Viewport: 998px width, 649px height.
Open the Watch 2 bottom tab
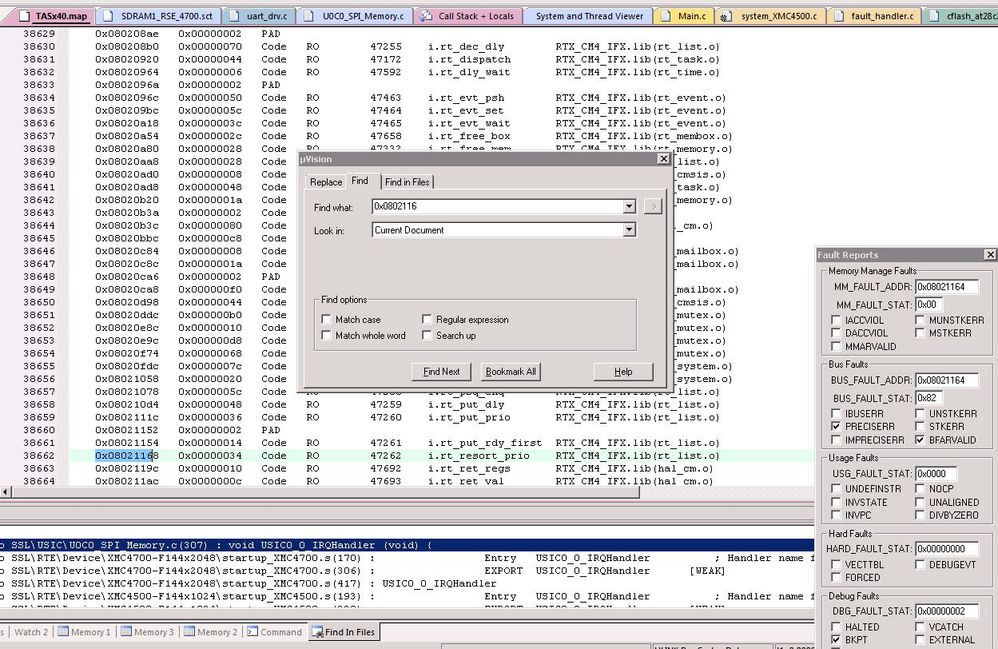pyautogui.click(x=30, y=632)
